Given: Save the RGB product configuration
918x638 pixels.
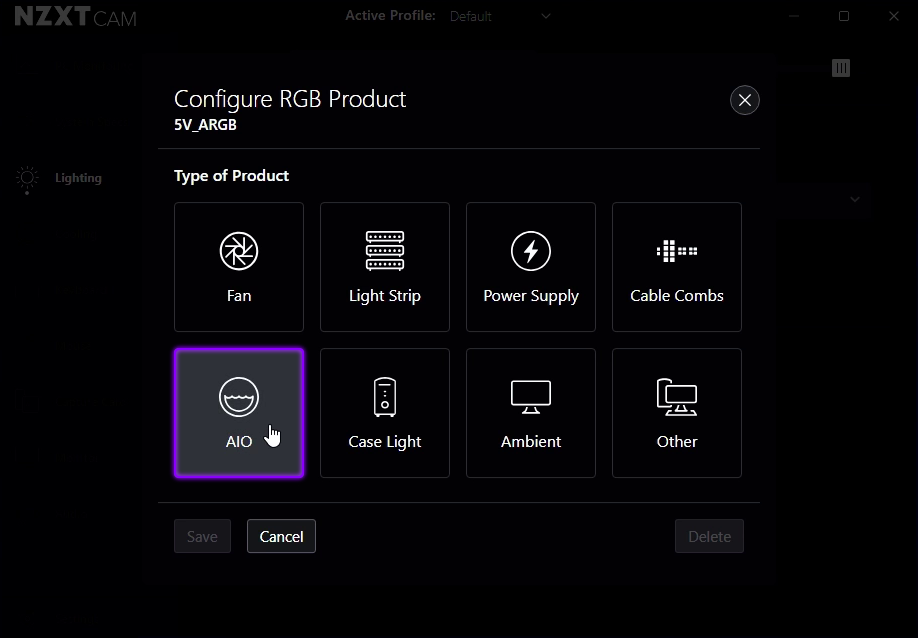Looking at the screenshot, I should click(202, 536).
